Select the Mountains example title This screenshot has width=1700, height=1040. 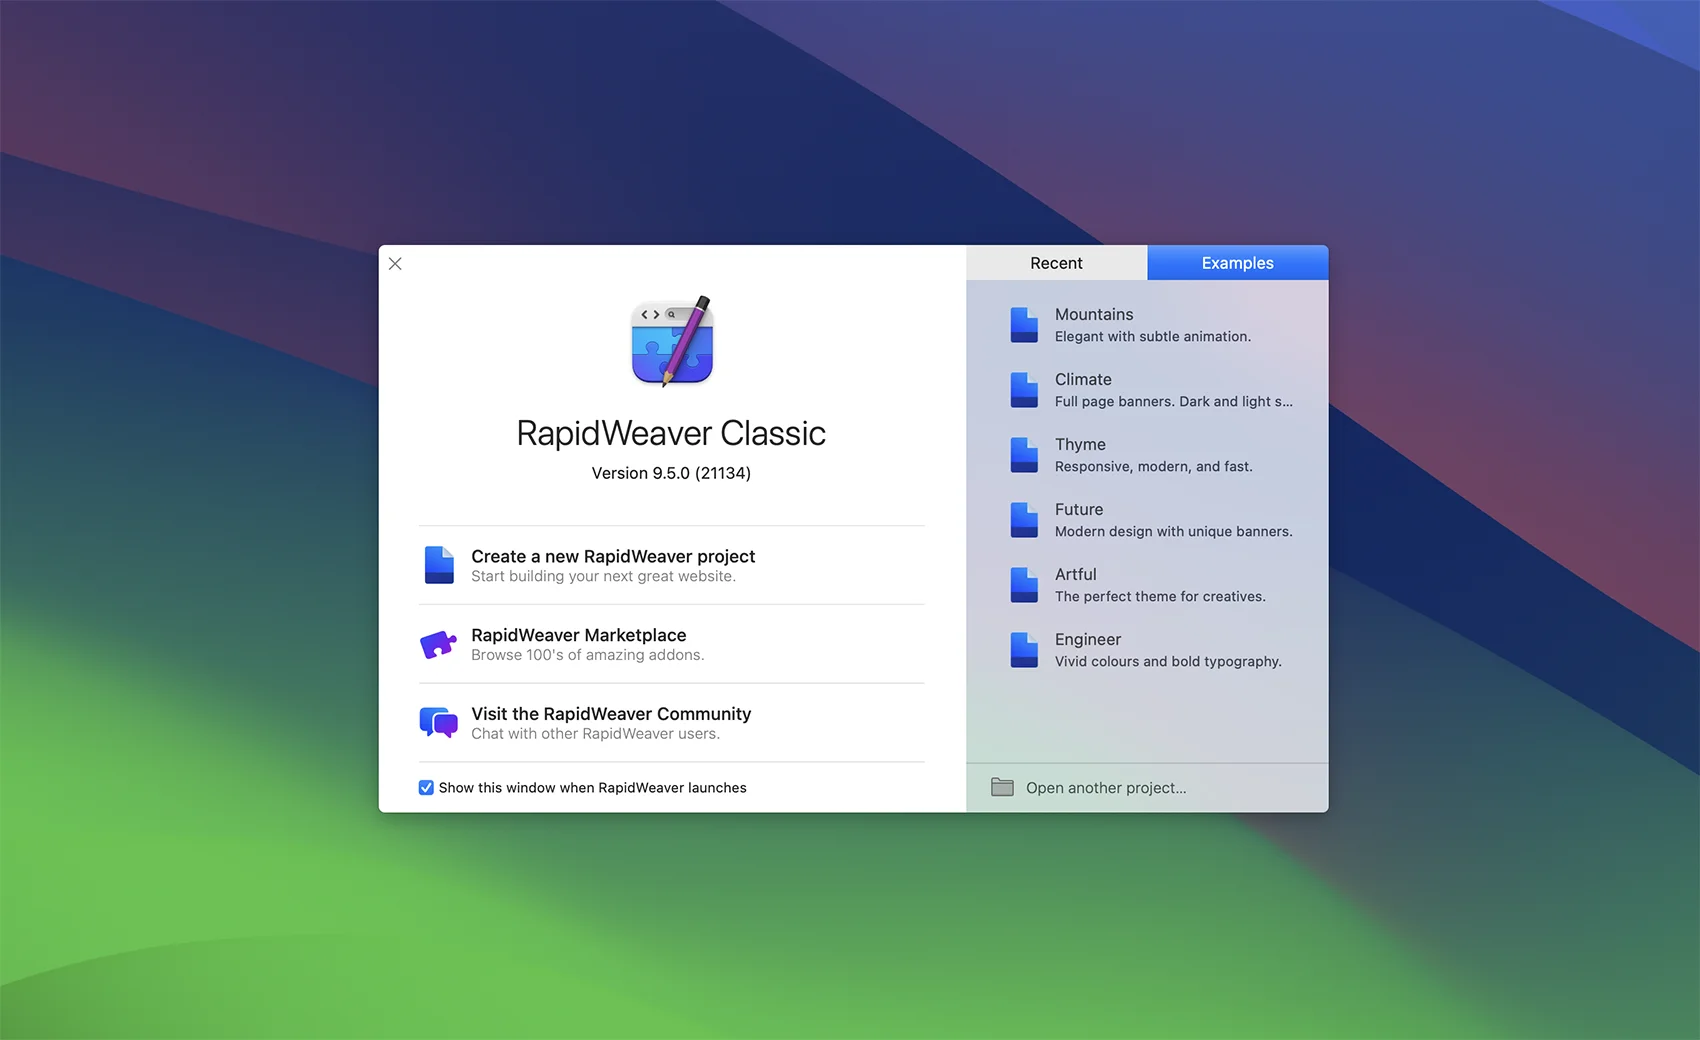[1094, 314]
